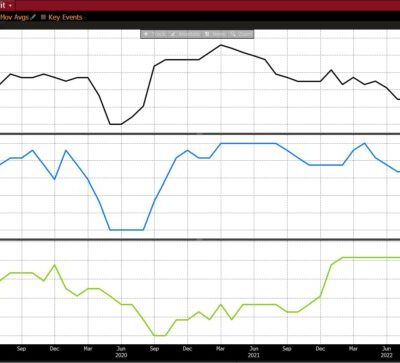The image size is (400, 363).
Task: Activate the Zoom tool in floating toolbar
Action: pos(241,34)
